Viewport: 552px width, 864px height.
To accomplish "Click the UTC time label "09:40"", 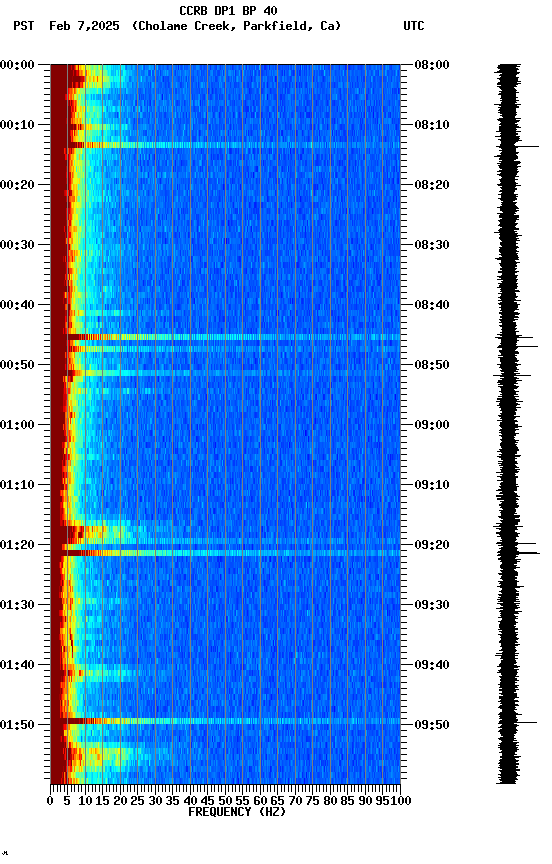I will click(432, 665).
